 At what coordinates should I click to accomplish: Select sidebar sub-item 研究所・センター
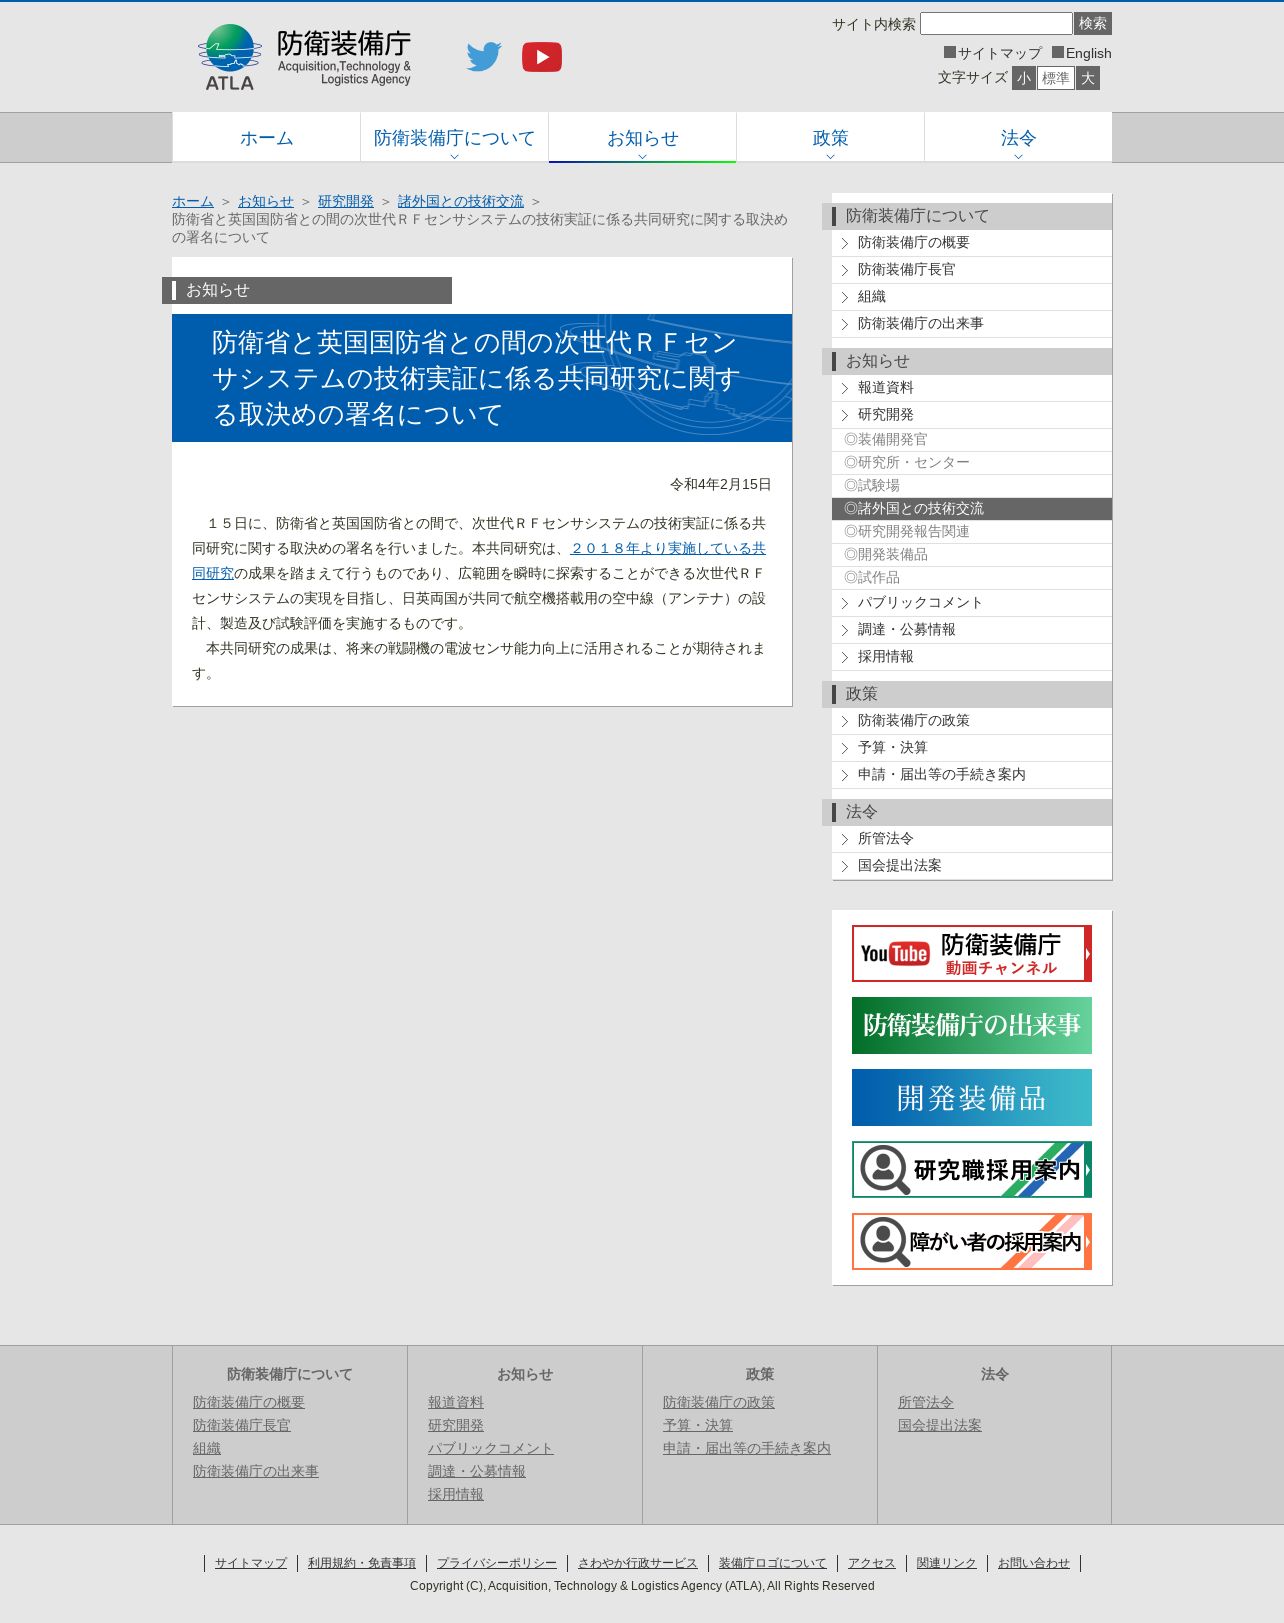pyautogui.click(x=972, y=463)
